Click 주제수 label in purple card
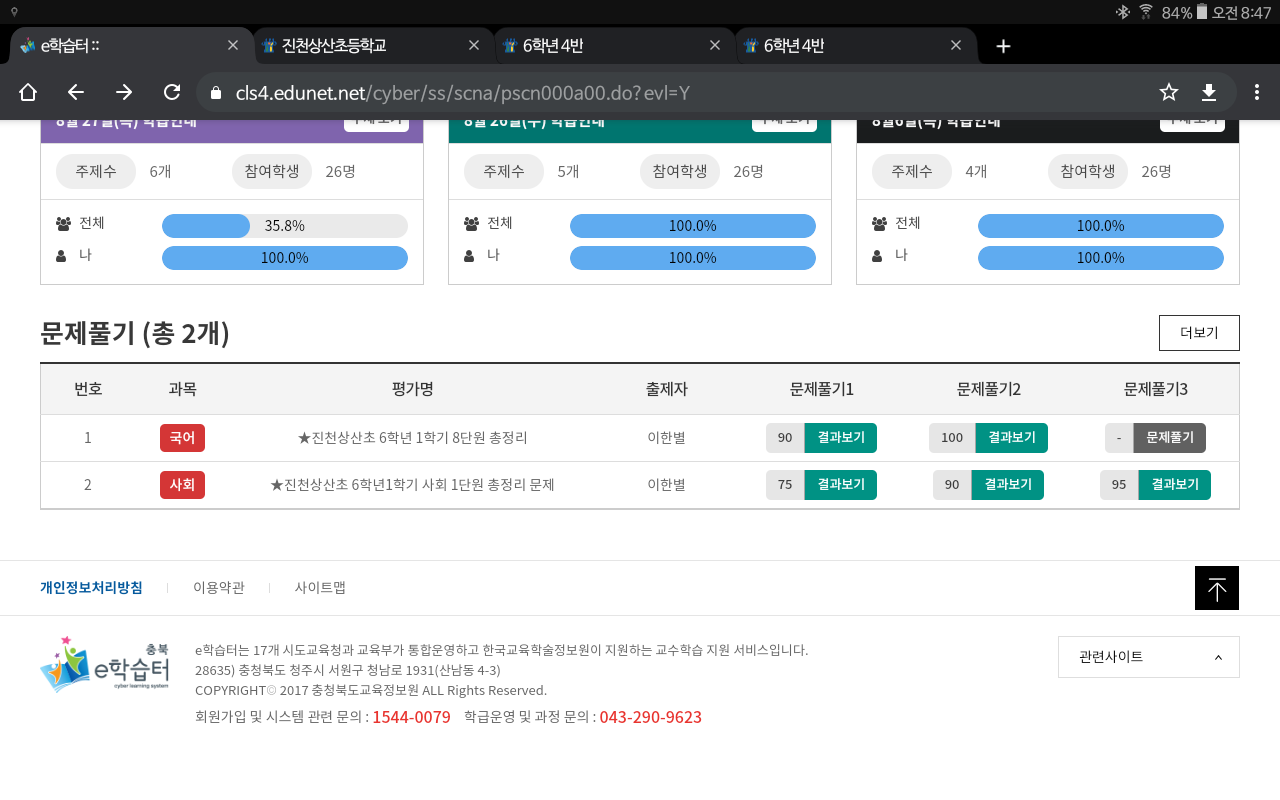The width and height of the screenshot is (1280, 800). 96,171
